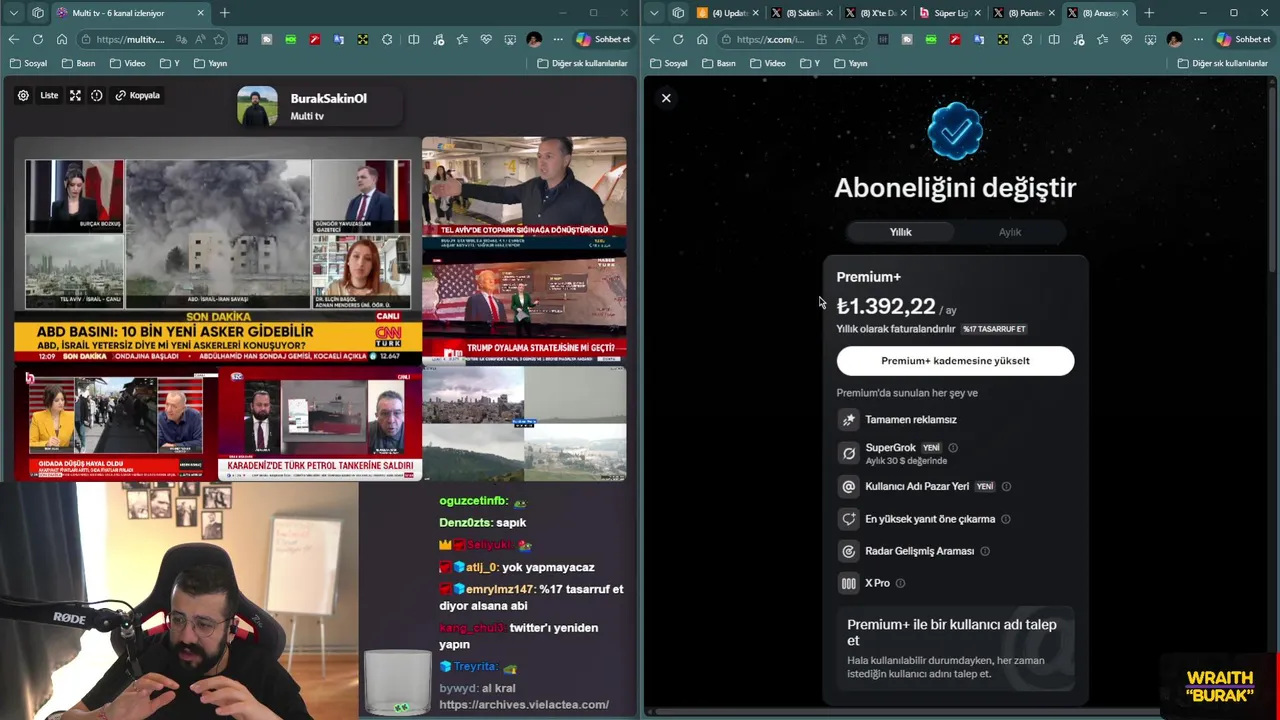
Task: Open profile avatar in left browser
Action: tap(534, 39)
